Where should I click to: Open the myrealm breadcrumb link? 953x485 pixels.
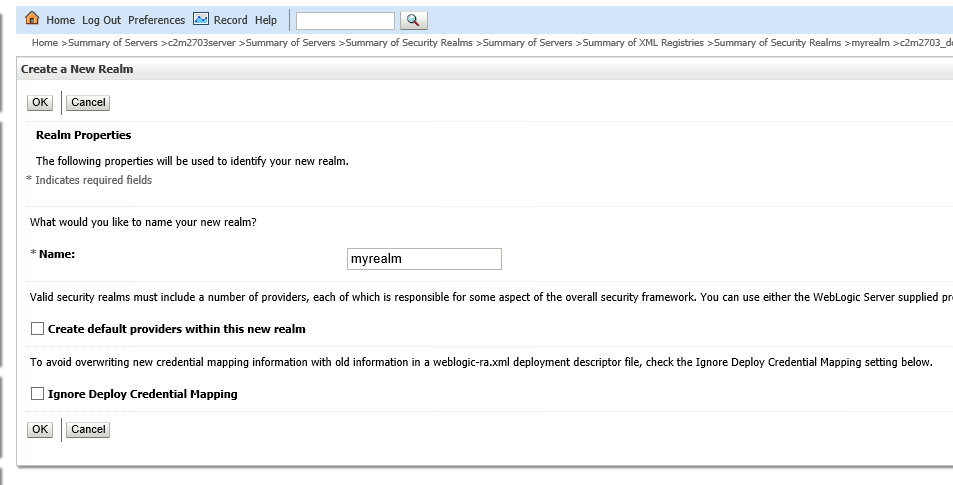(x=870, y=43)
